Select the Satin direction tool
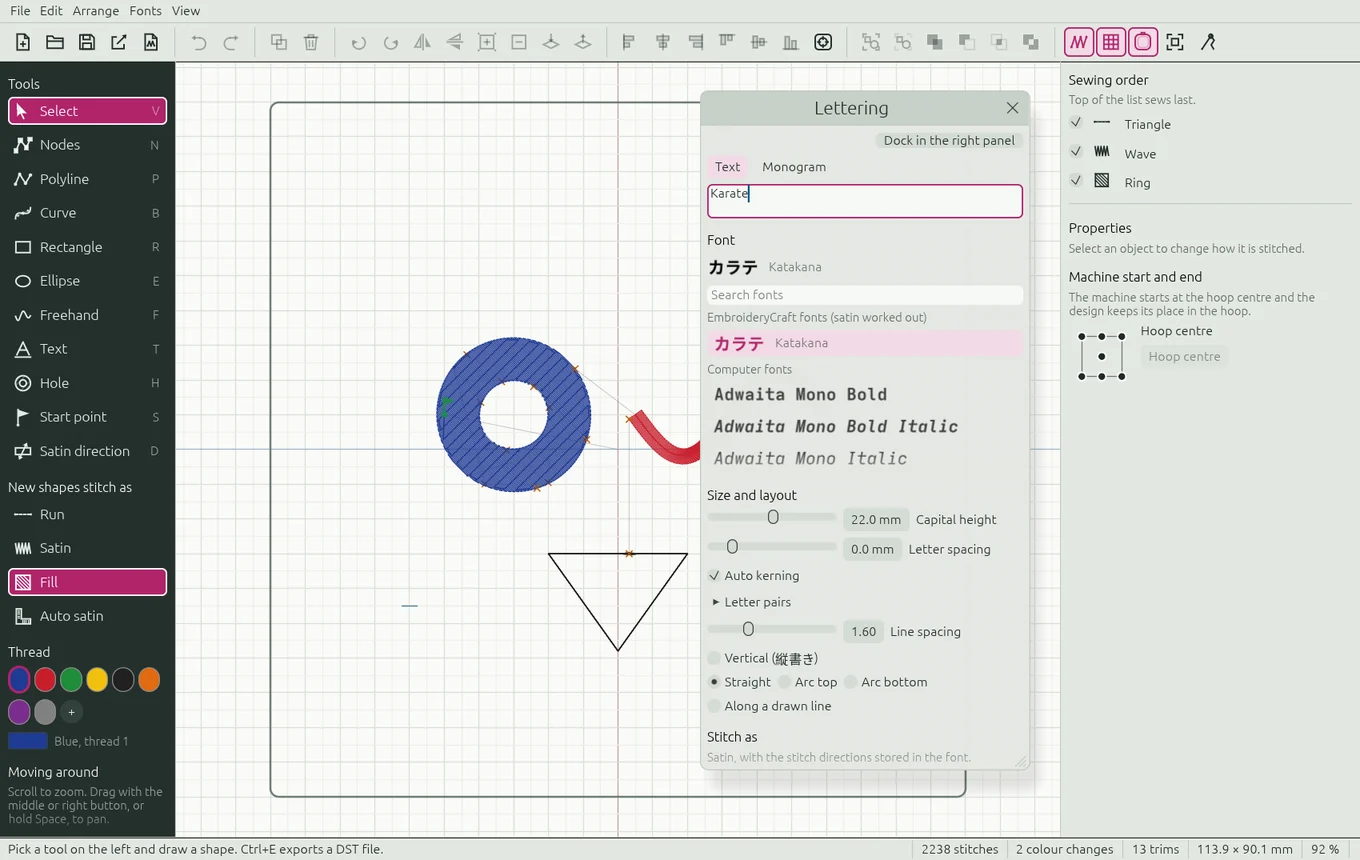This screenshot has height=860, width=1360. 87,451
